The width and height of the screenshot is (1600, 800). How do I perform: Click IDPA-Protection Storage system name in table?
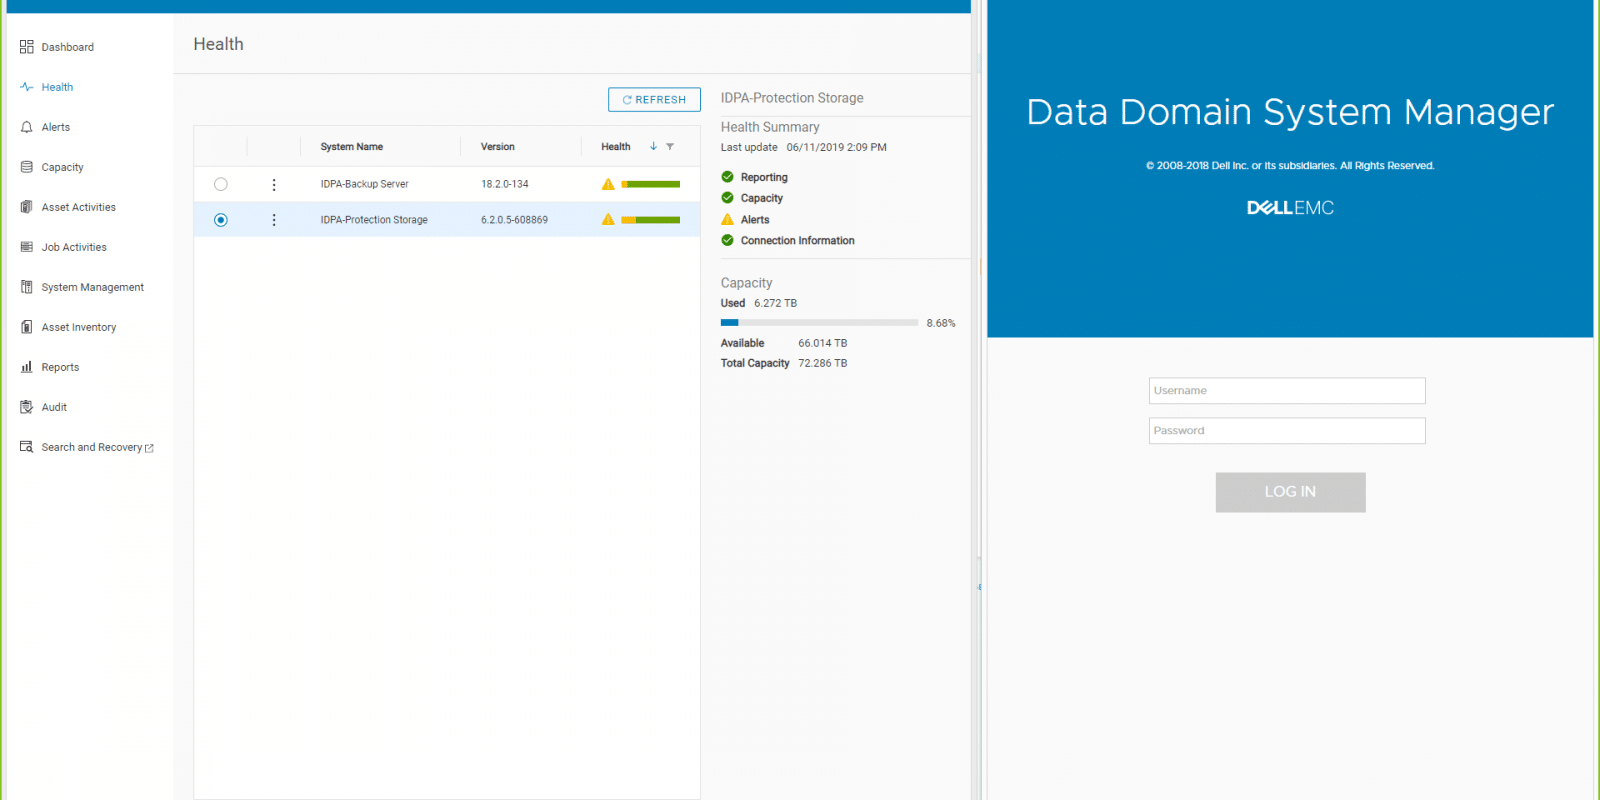pyautogui.click(x=374, y=220)
